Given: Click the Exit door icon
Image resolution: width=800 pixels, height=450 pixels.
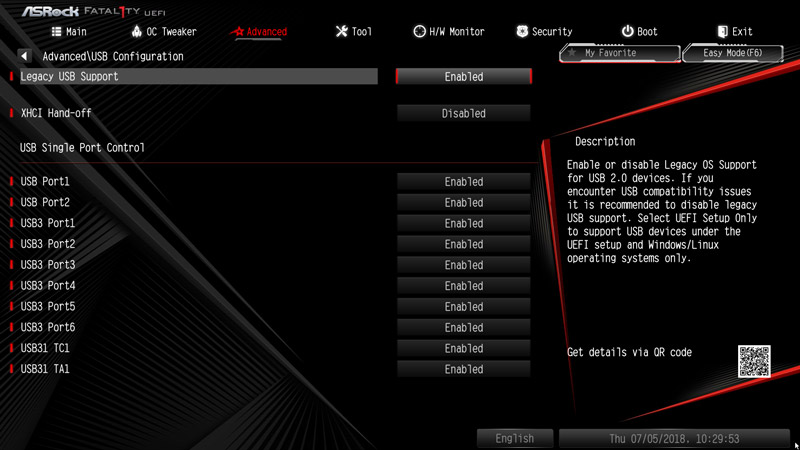Looking at the screenshot, I should [x=722, y=32].
